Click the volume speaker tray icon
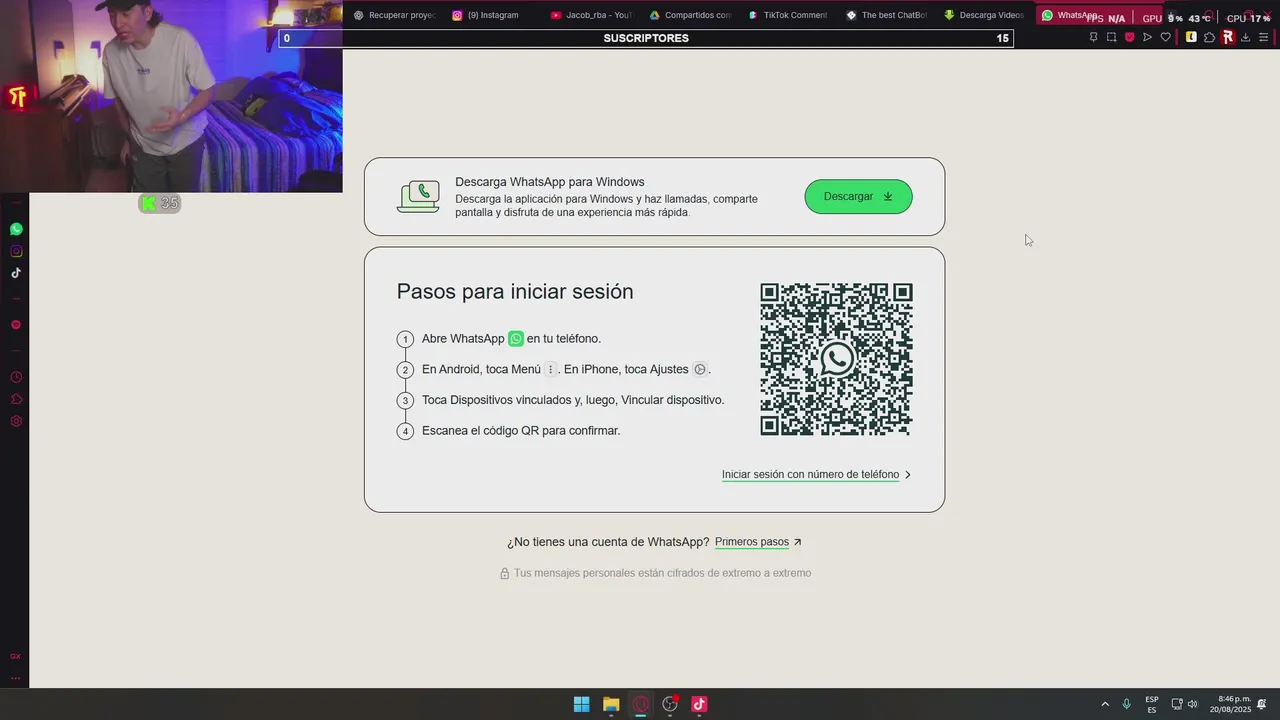The height and width of the screenshot is (720, 1280). pos(1192,704)
